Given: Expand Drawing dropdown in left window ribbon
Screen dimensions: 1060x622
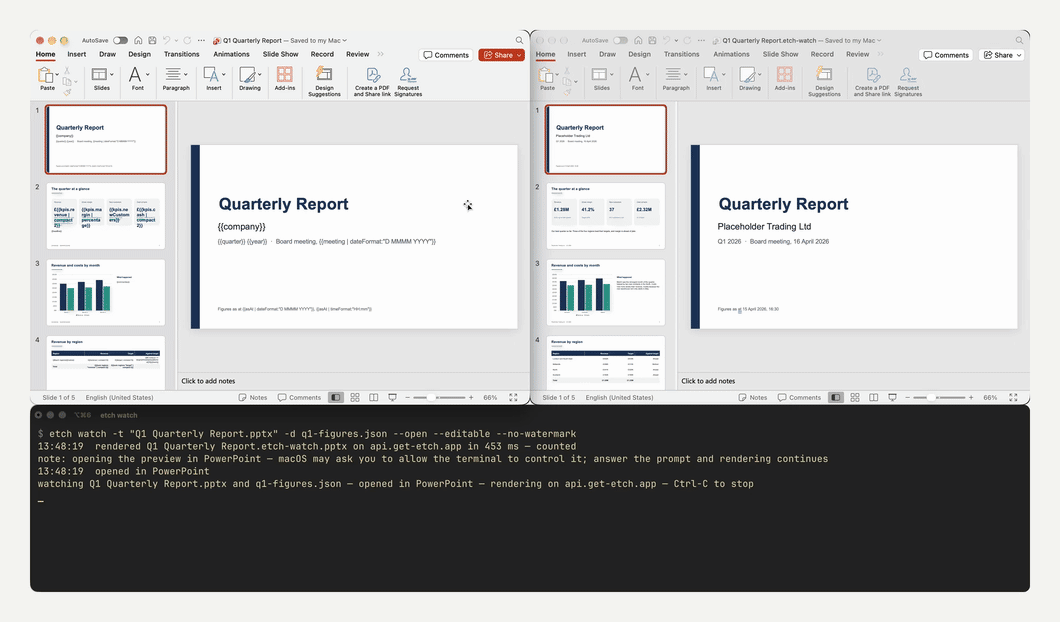Looking at the screenshot, I should [260, 74].
